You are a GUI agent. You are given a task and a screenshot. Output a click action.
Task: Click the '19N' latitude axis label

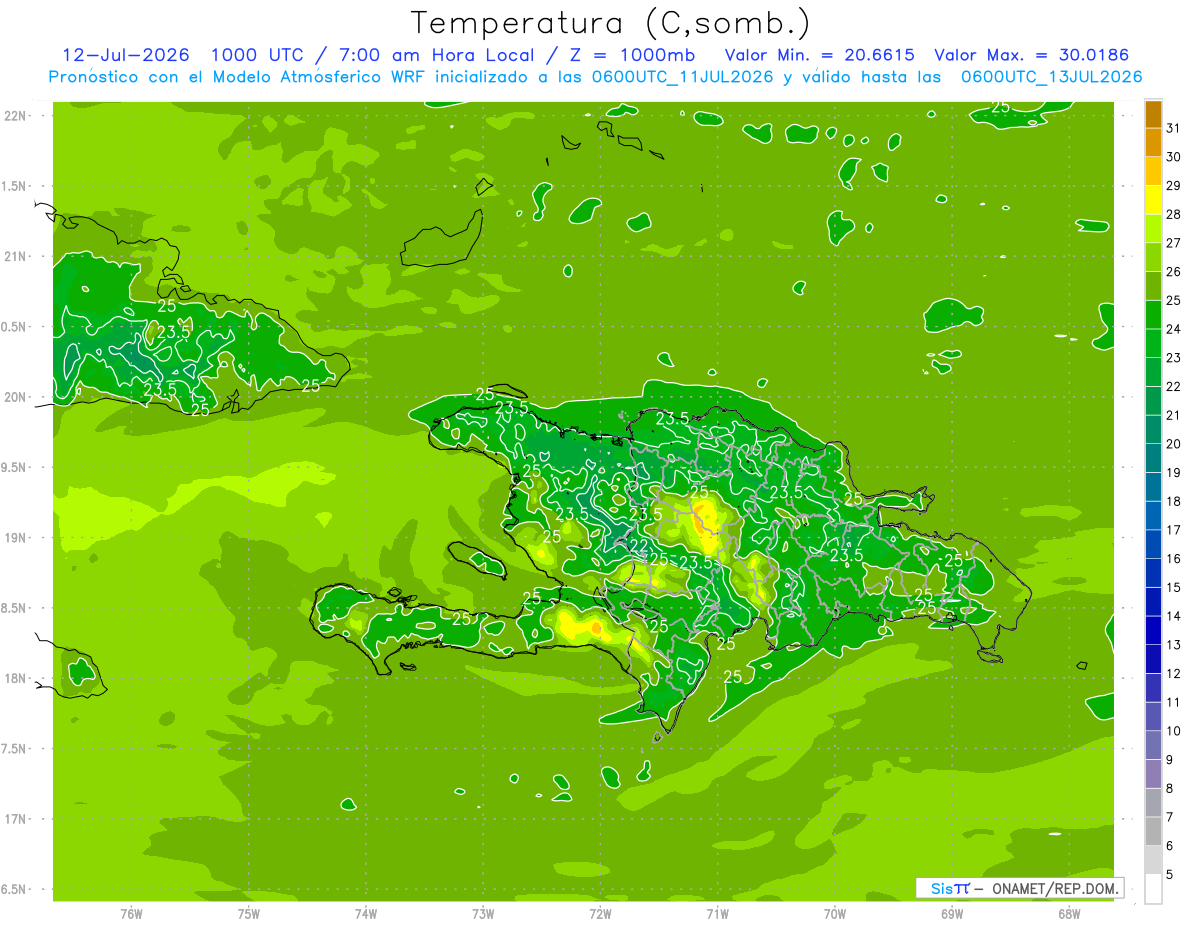click(16, 537)
